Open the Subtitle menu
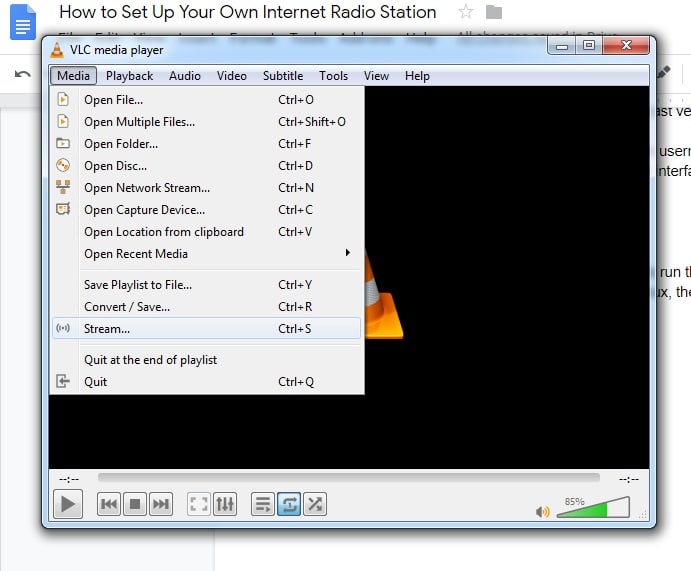The image size is (691, 571). click(x=283, y=76)
